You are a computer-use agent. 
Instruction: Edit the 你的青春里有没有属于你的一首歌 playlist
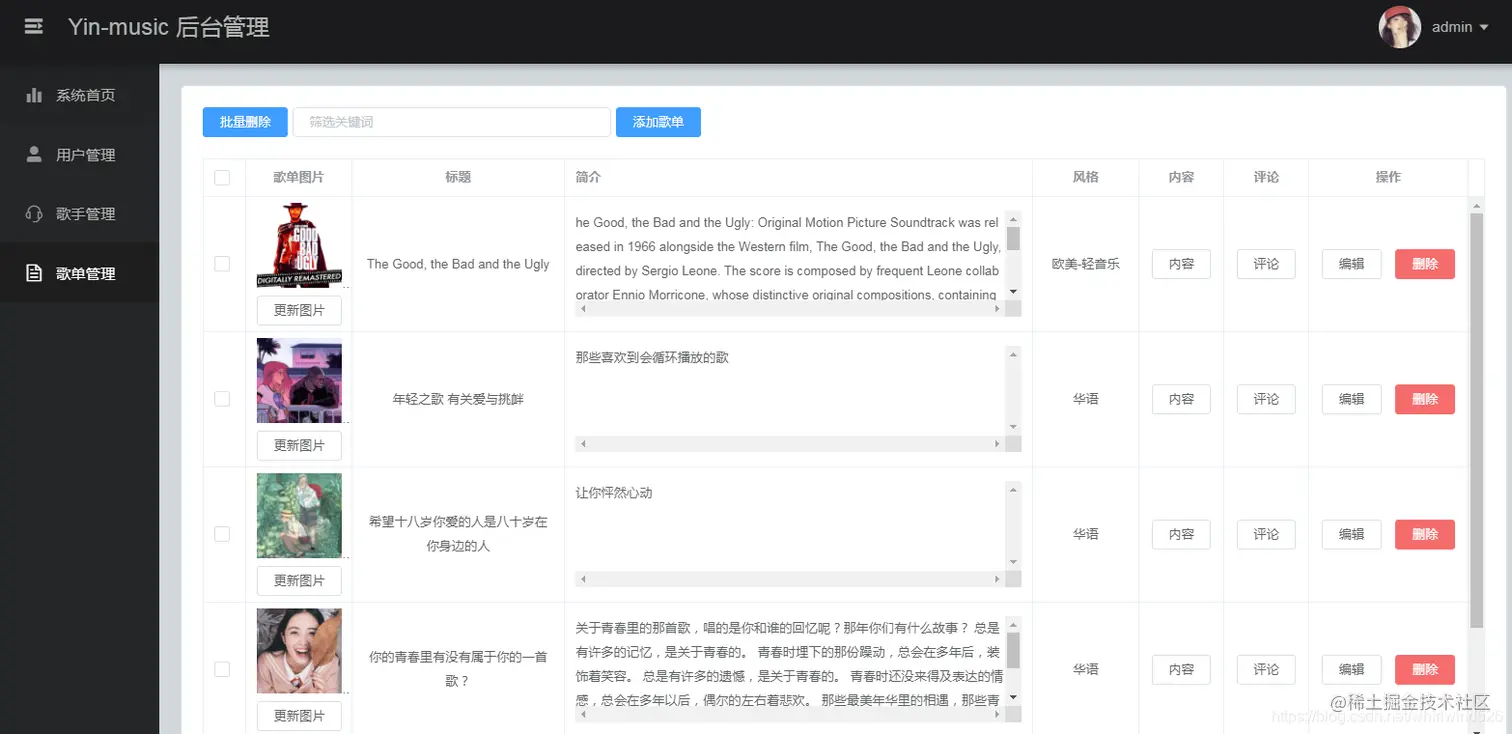[x=1351, y=669]
